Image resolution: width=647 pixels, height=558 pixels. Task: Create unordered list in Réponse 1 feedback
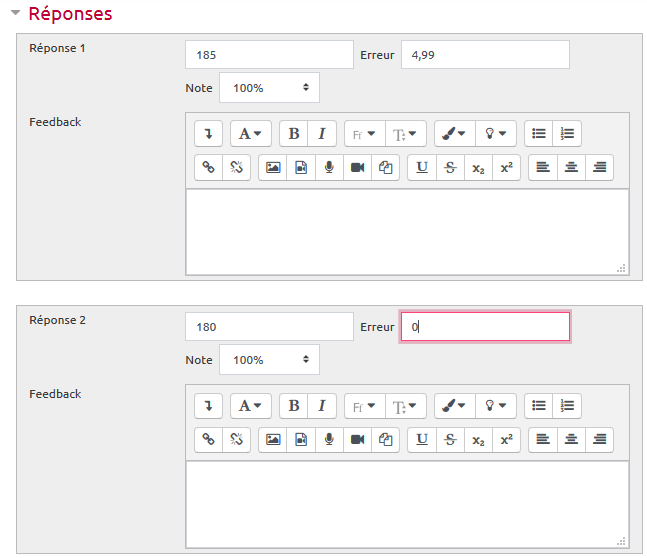[x=538, y=133]
